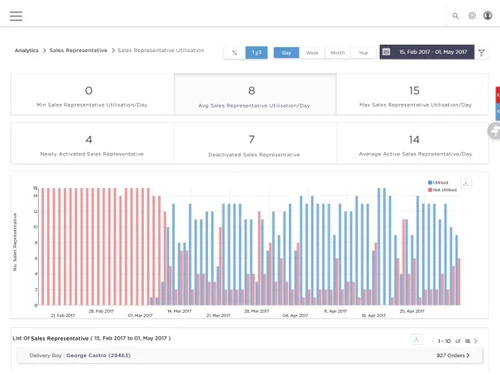Click Average Active Sales Representative/Day card
The width and height of the screenshot is (500, 375).
click(413, 143)
